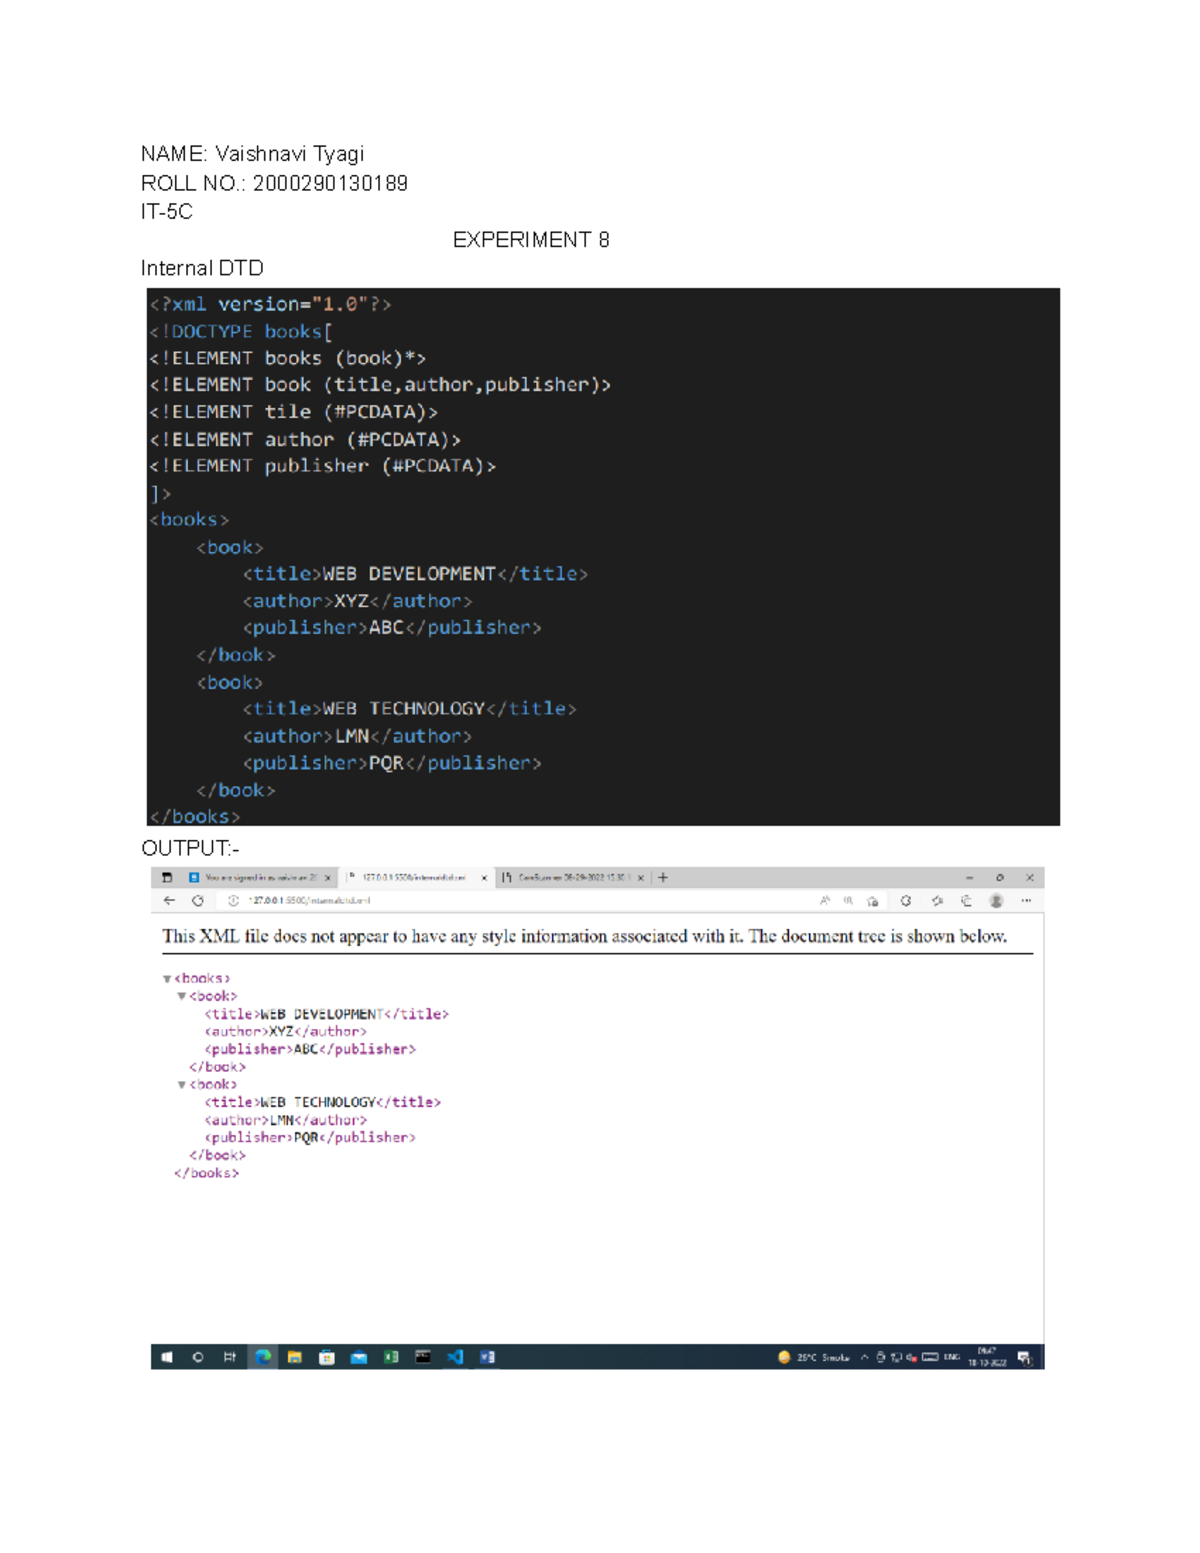Open the Edge profile avatar icon
The width and height of the screenshot is (1200, 1553).
(x=996, y=901)
